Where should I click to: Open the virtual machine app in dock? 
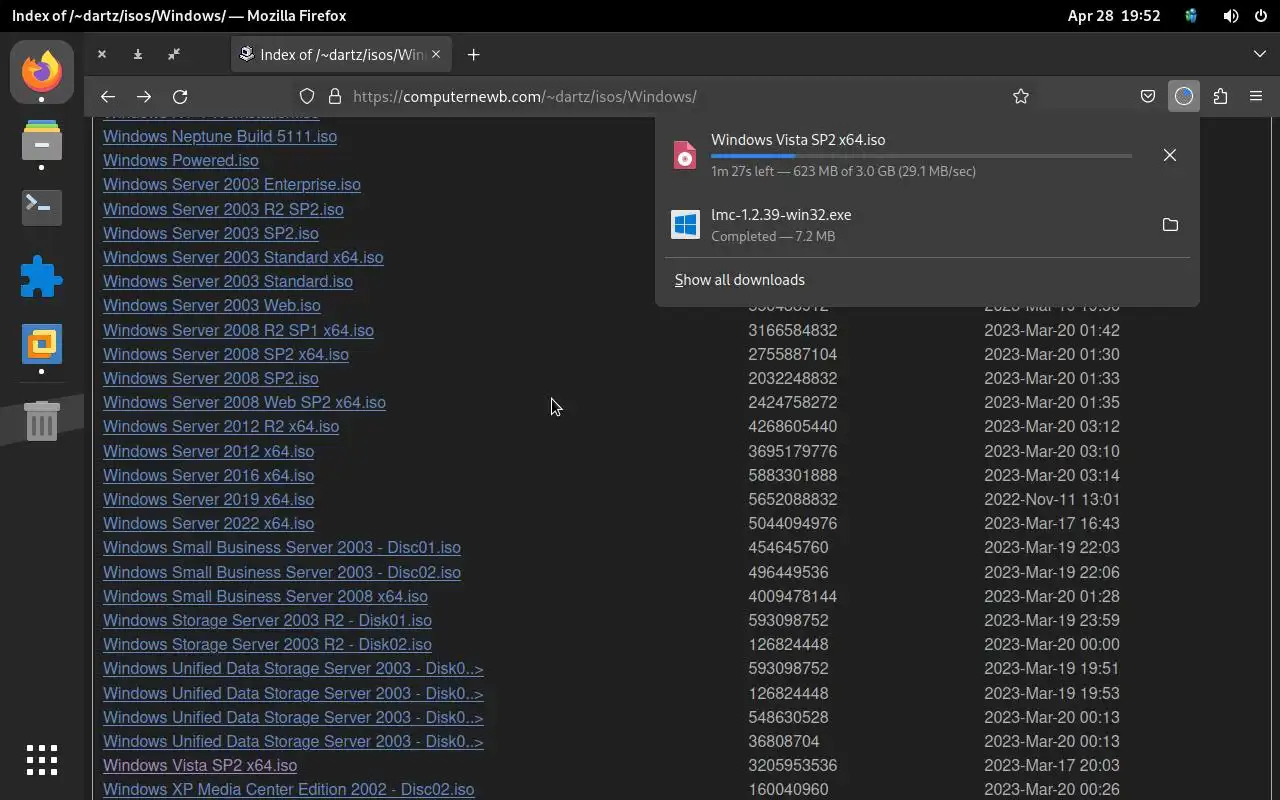tap(42, 344)
